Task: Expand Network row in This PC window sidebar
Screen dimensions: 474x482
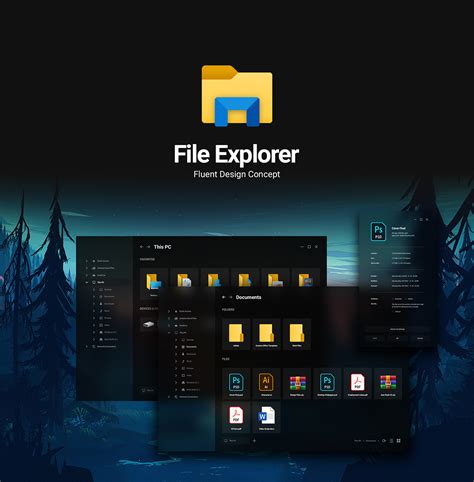Action: click(87, 346)
